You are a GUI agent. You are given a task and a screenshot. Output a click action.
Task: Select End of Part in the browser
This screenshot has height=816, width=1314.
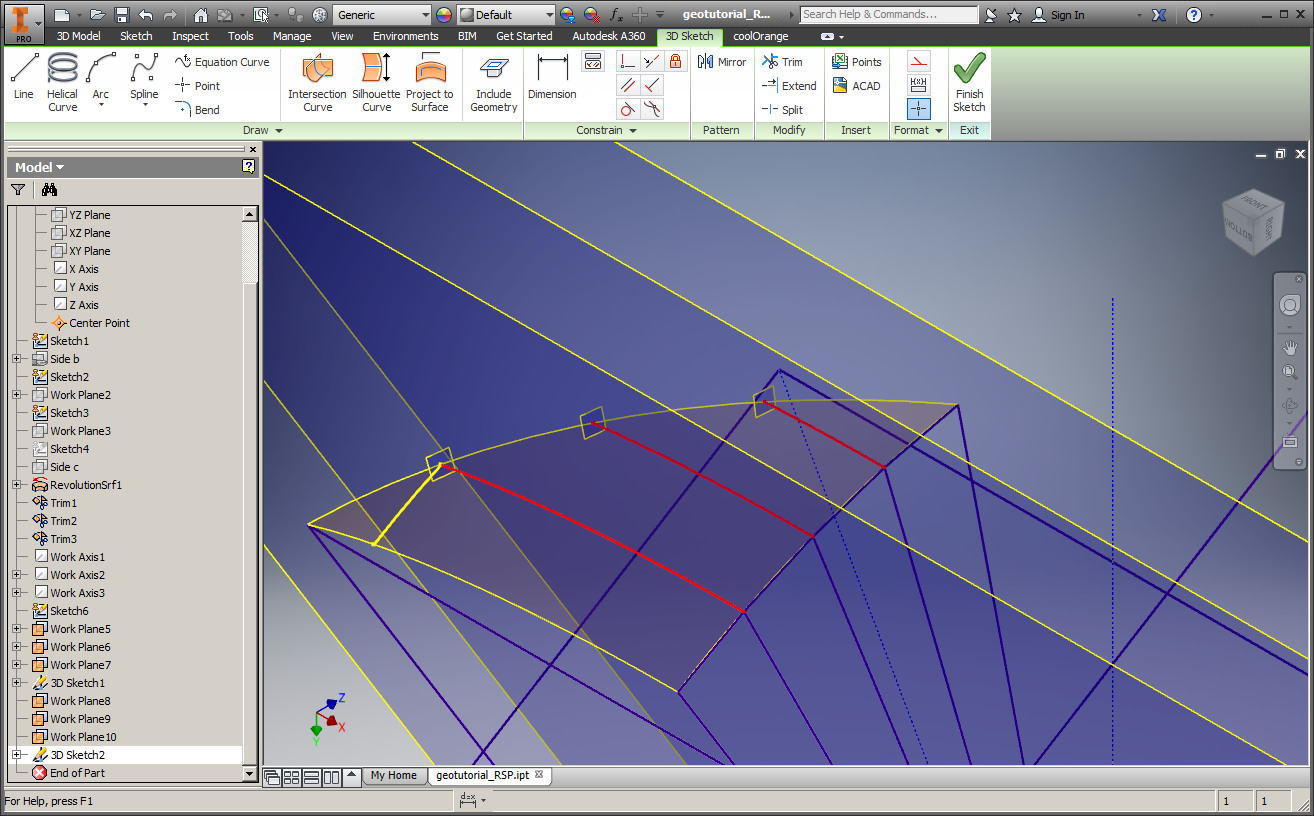[x=77, y=773]
